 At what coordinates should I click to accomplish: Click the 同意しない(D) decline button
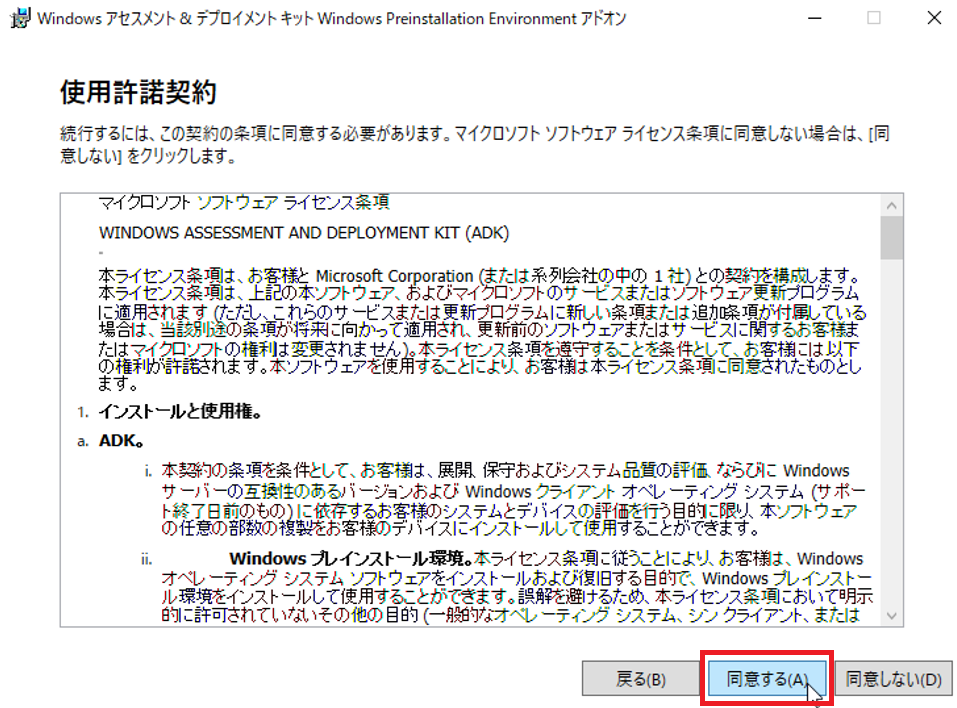click(x=894, y=678)
